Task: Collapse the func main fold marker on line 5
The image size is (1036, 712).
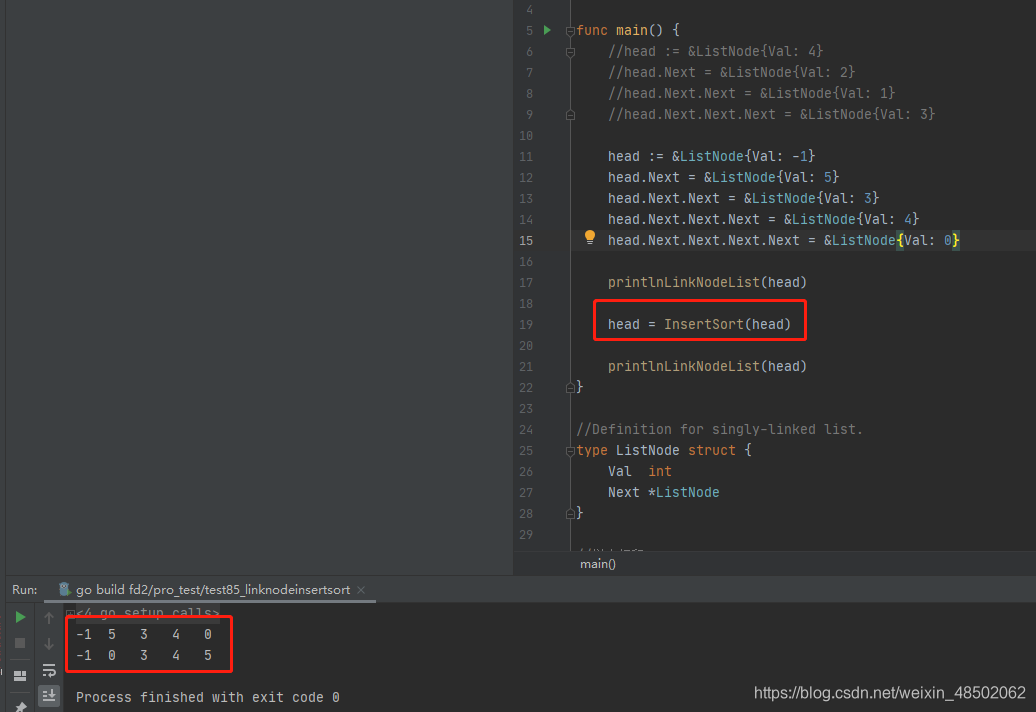Action: (x=570, y=30)
